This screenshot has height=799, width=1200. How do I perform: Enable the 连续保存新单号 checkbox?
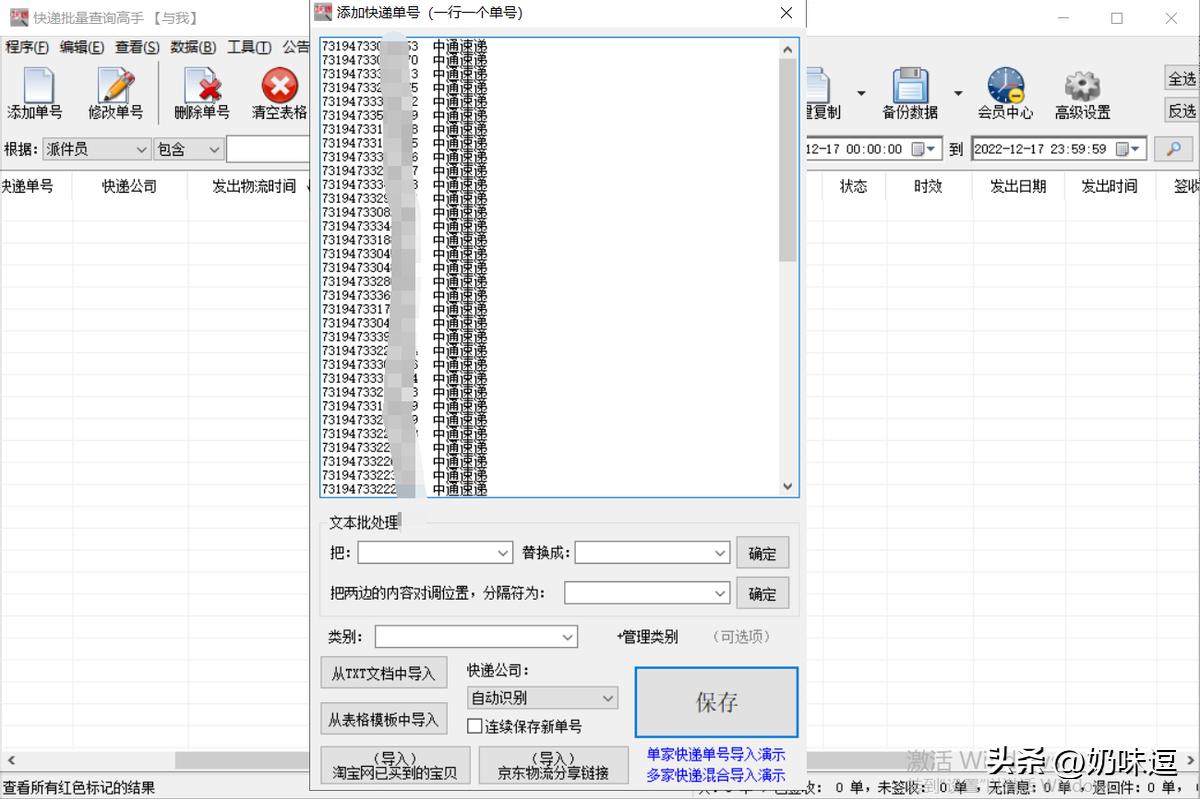pyautogui.click(x=475, y=726)
